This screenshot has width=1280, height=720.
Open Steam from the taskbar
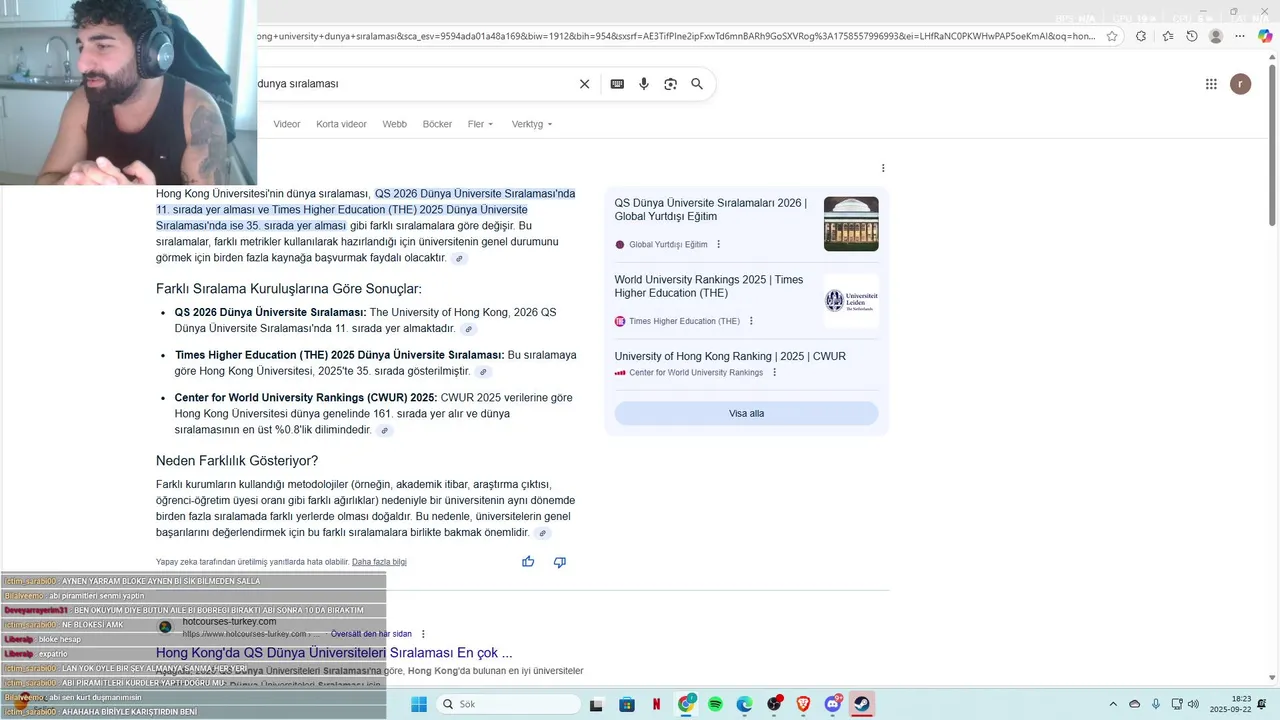[x=862, y=704]
